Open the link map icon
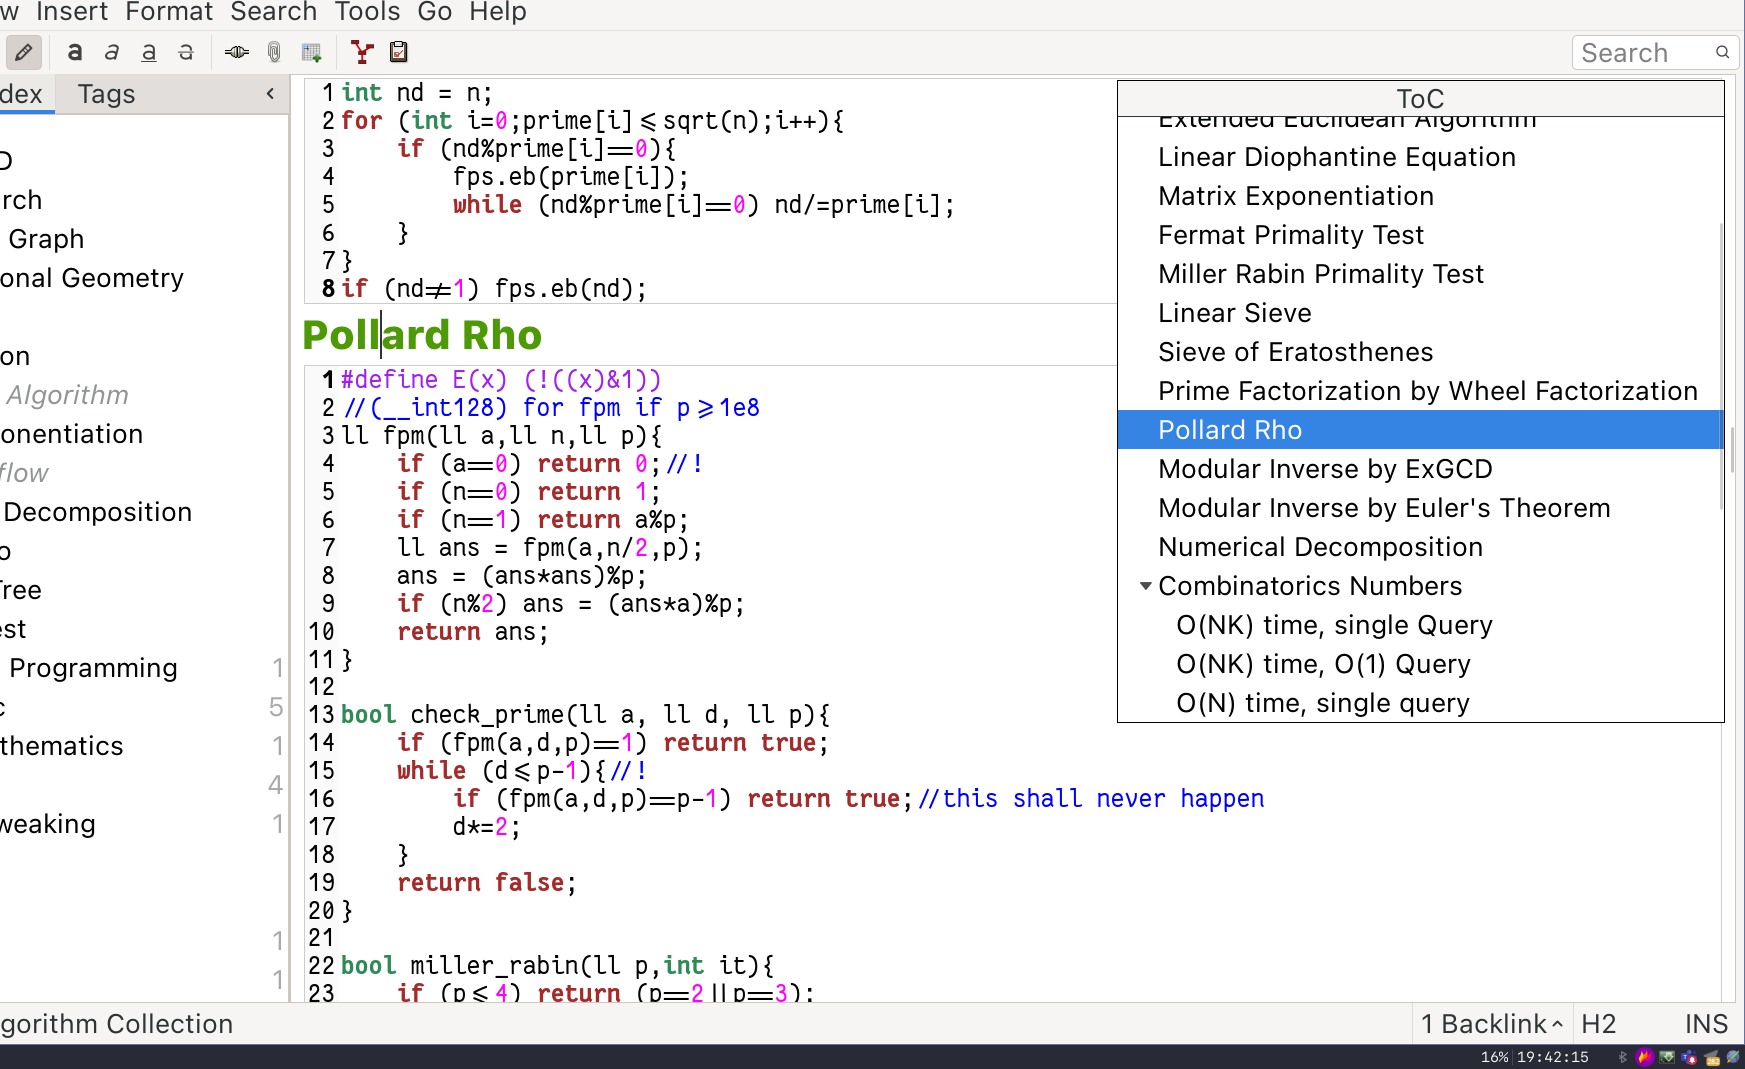The width and height of the screenshot is (1745, 1069). pyautogui.click(x=362, y=52)
